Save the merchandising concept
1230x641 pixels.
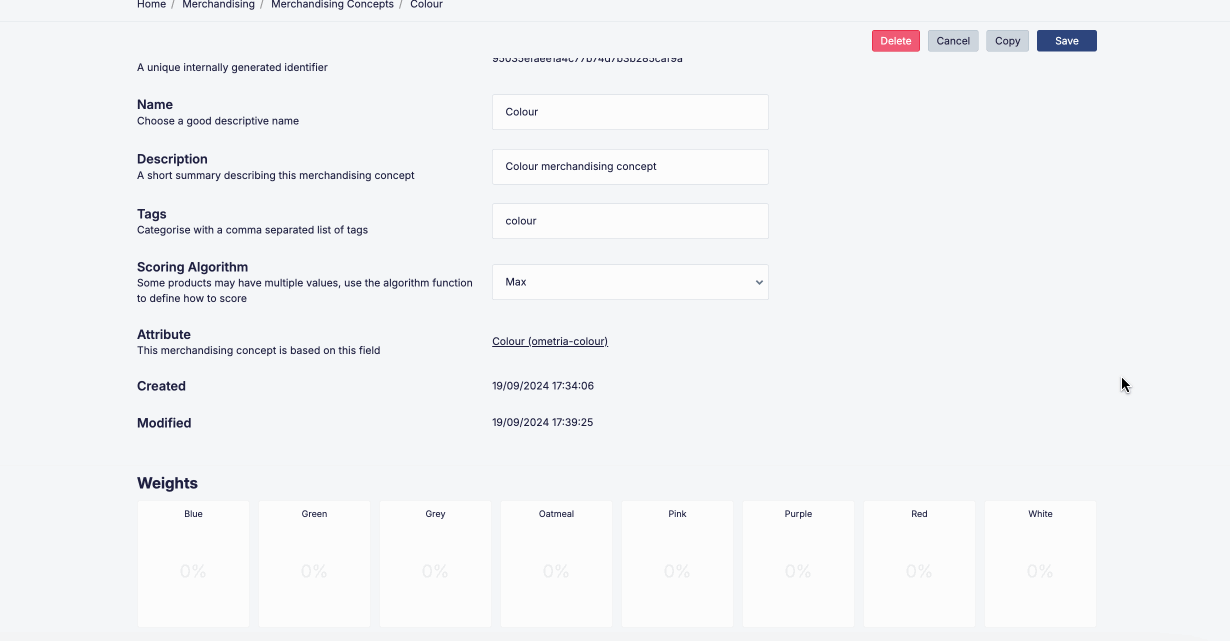pos(1066,40)
